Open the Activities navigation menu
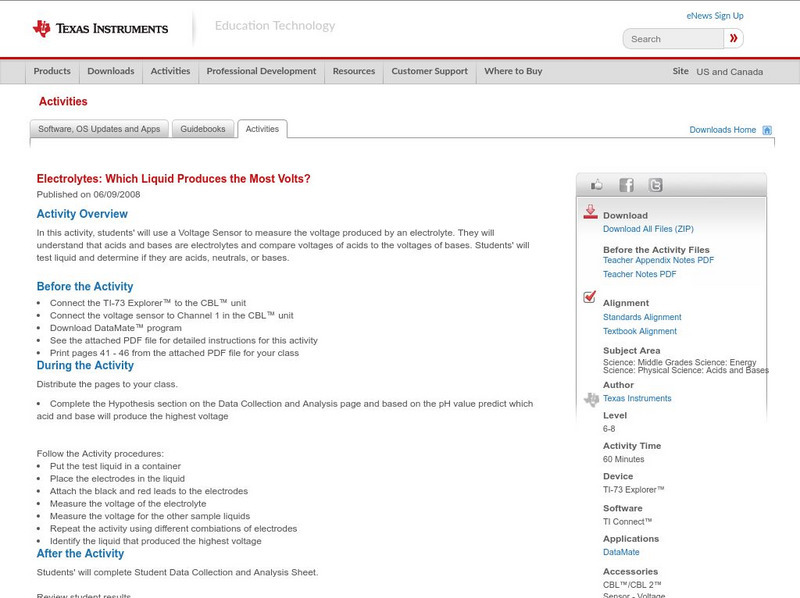This screenshot has width=800, height=598. click(x=170, y=71)
